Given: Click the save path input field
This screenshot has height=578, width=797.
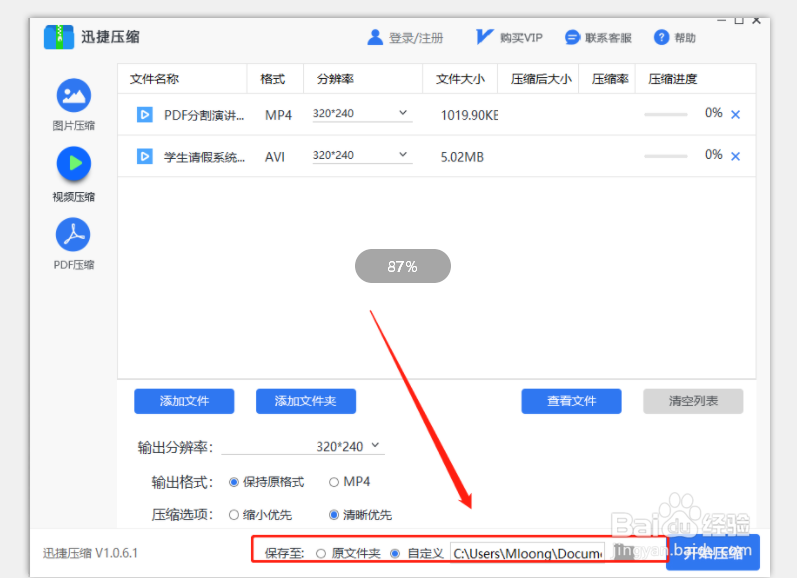Looking at the screenshot, I should click(x=528, y=553).
